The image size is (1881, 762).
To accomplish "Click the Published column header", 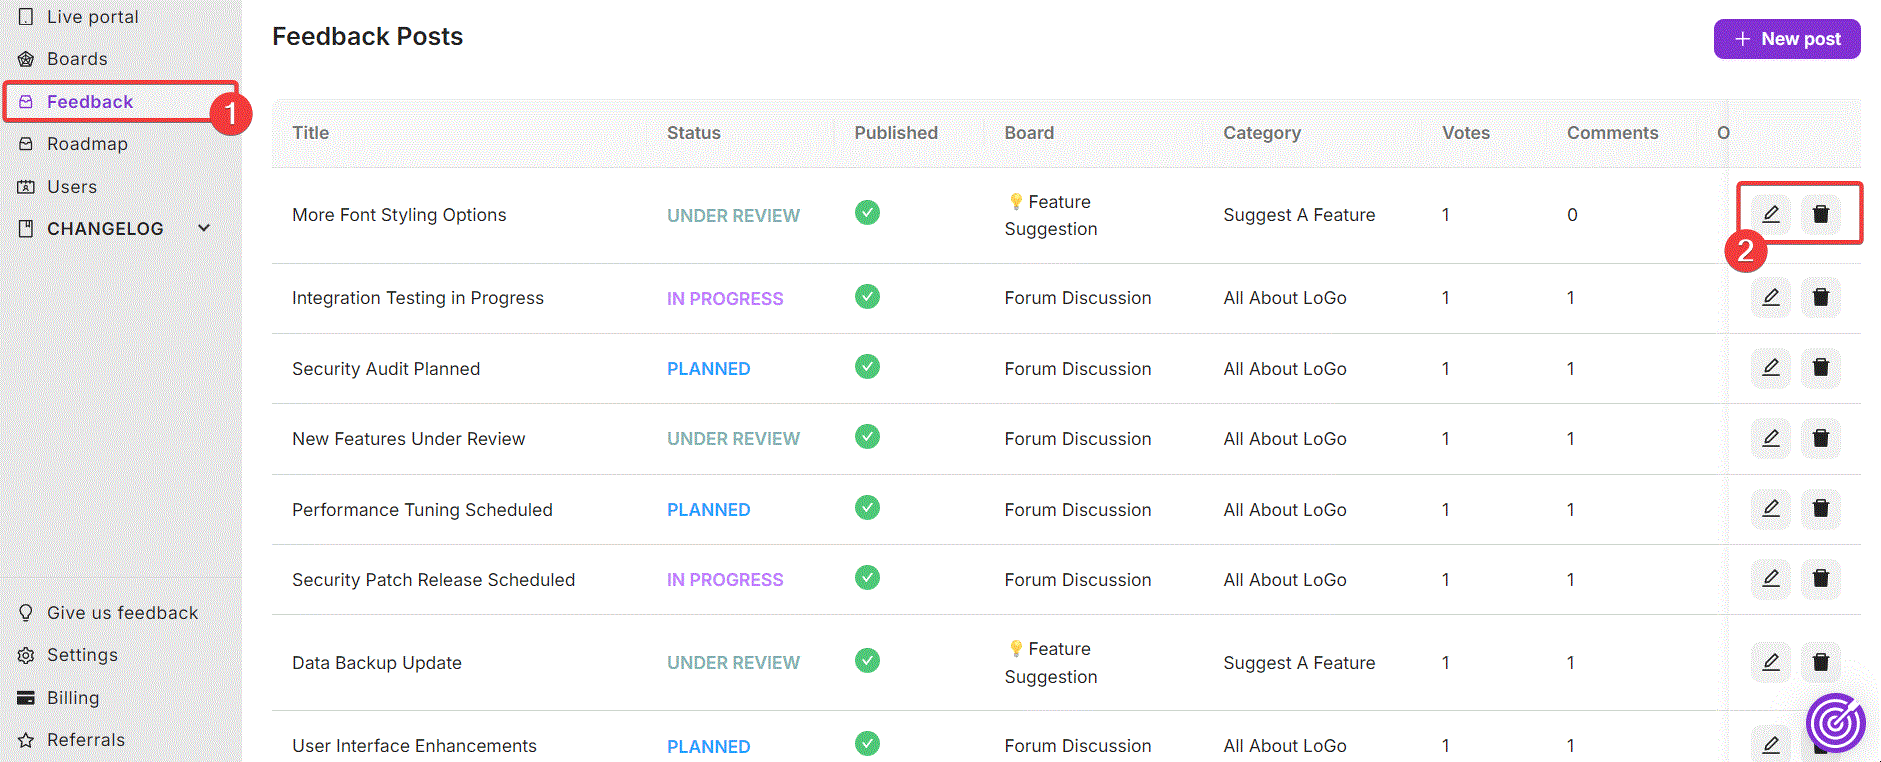I will point(896,133).
